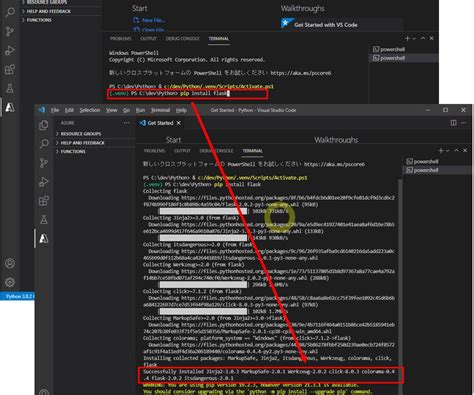Select second powershell terminal in front list
Screen dimensions: 474x395
pos(426,170)
